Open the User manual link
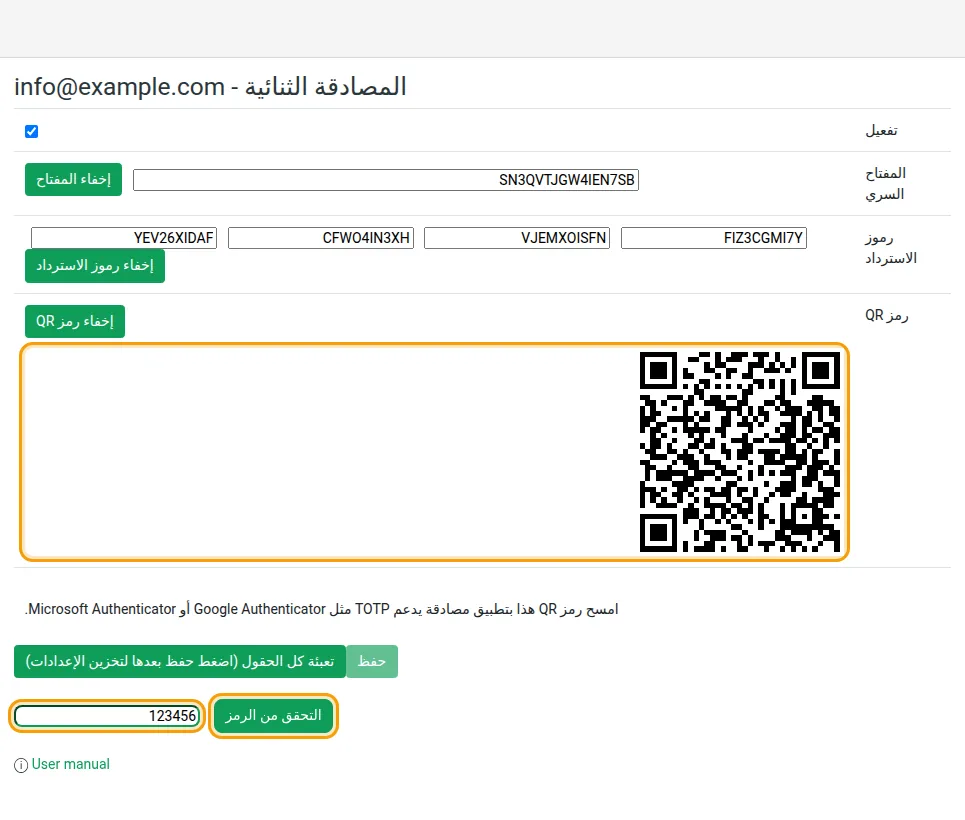Viewport: 965px width, 820px height. coord(71,764)
